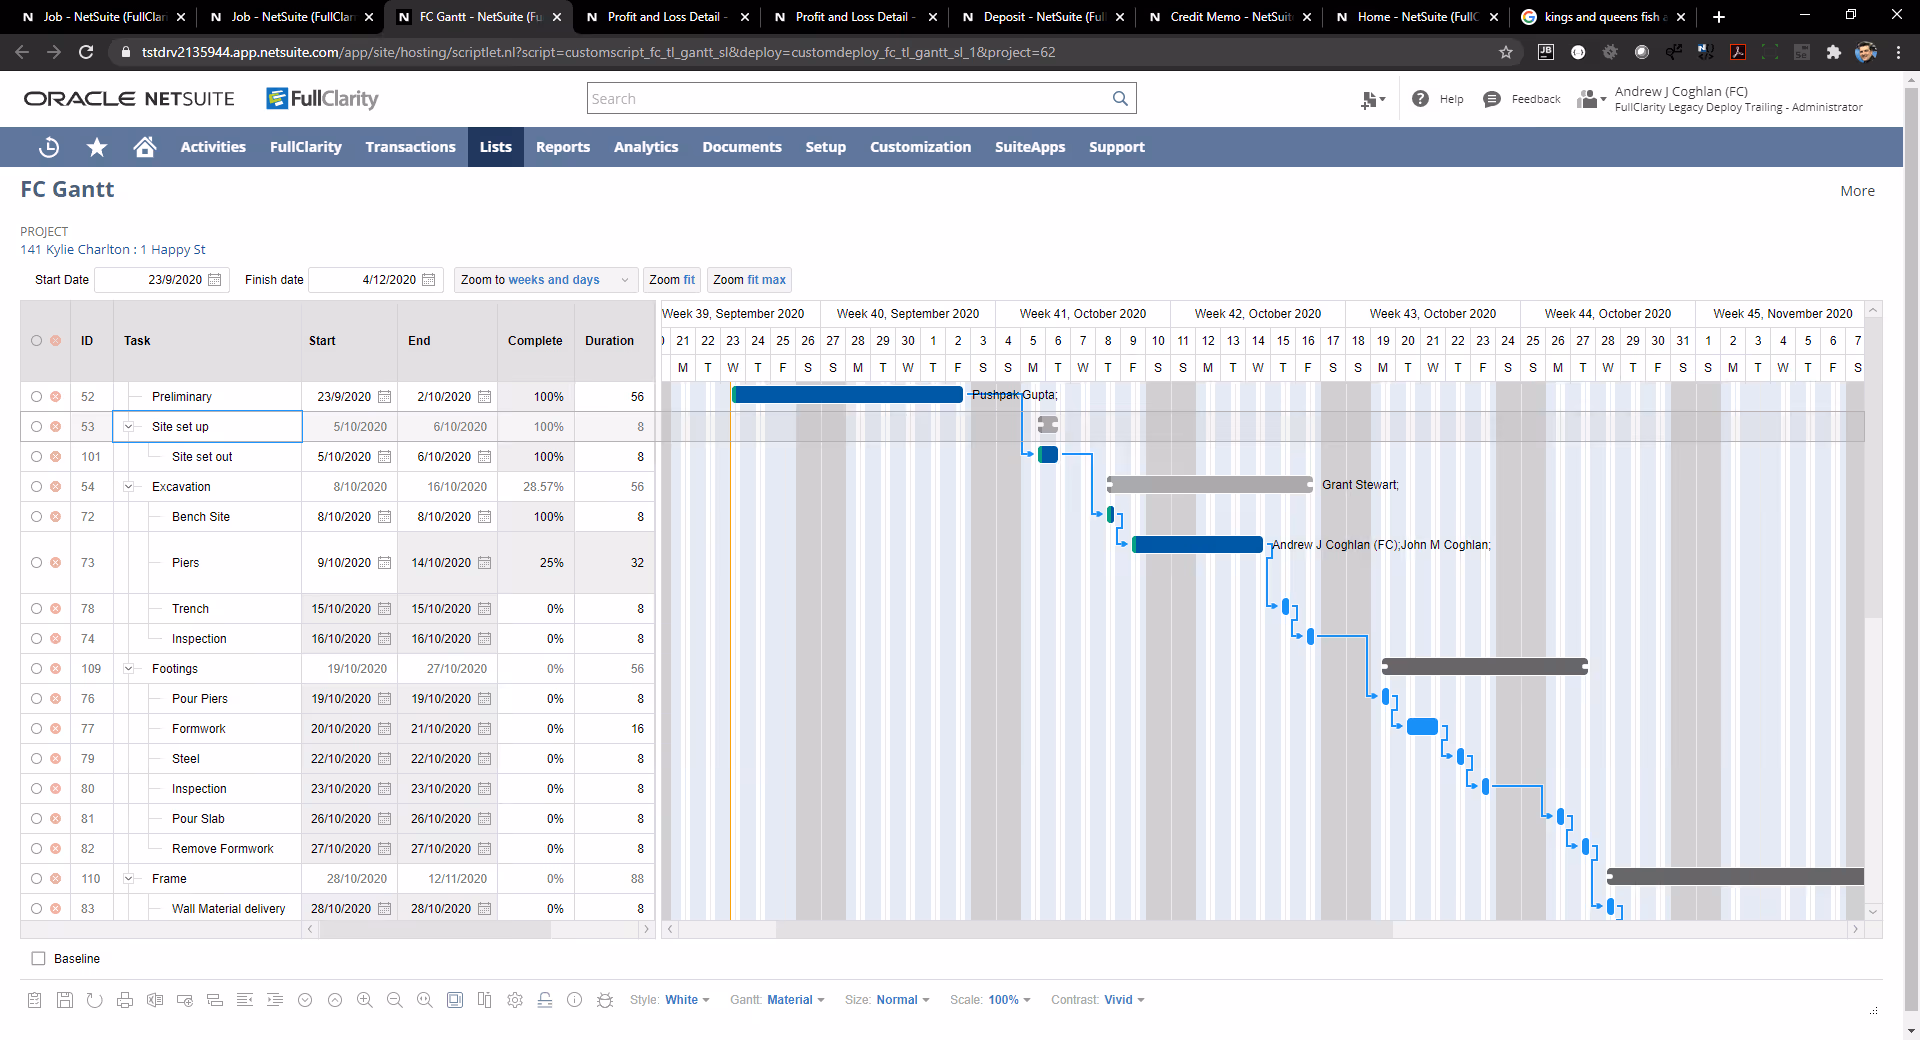The height and width of the screenshot is (1040, 1920).
Task: Click the lock icon in the bottom toolbar
Action: click(545, 1000)
